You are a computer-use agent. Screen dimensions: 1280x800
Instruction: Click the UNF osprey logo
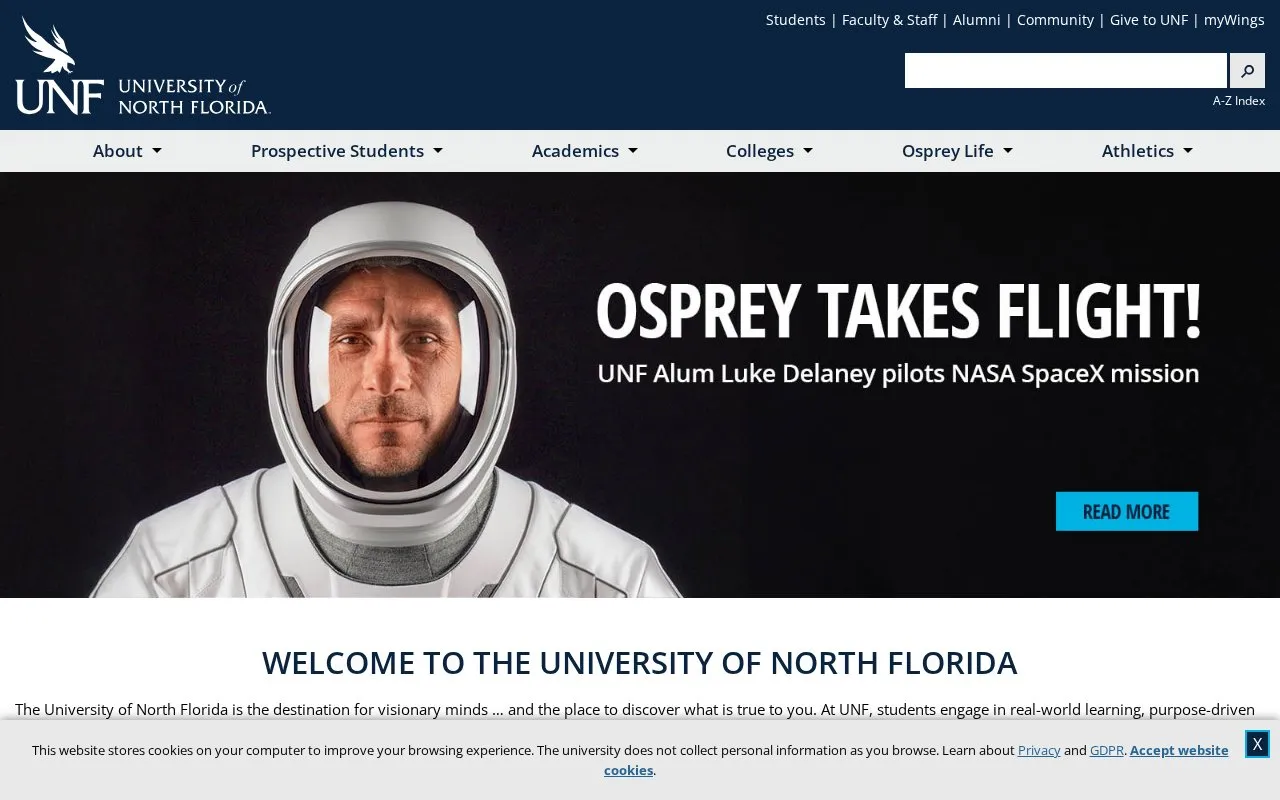pyautogui.click(x=143, y=66)
